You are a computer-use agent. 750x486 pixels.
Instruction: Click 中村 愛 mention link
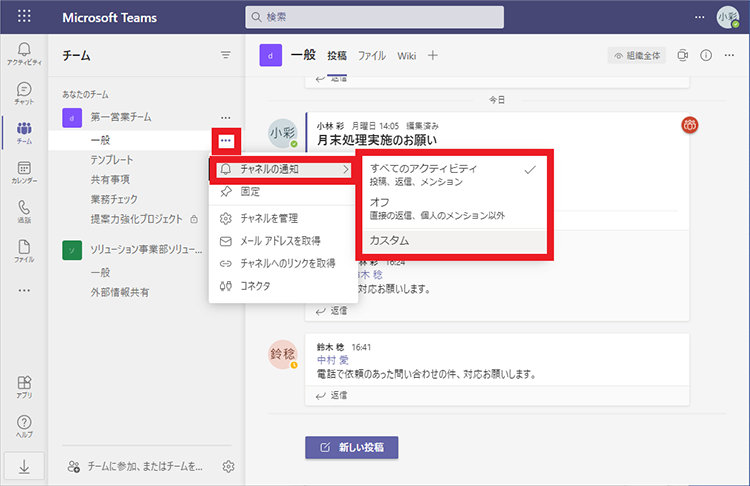click(333, 360)
